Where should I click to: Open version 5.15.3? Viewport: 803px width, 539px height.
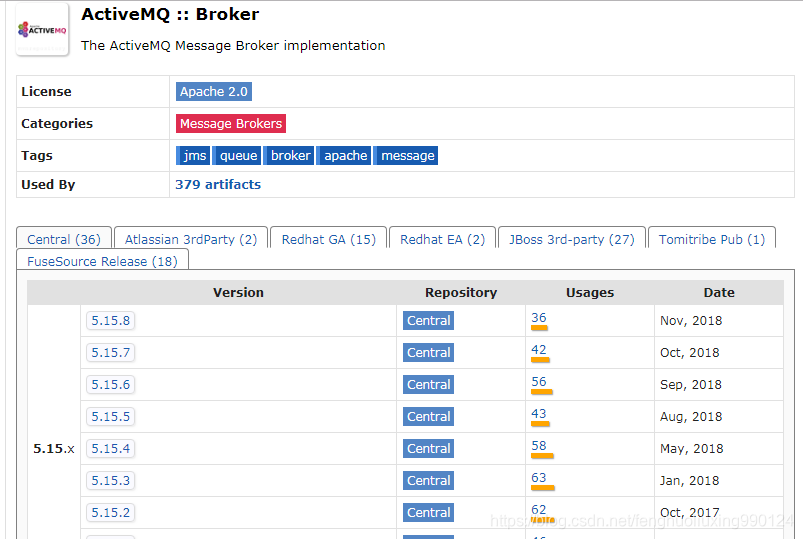(111, 481)
